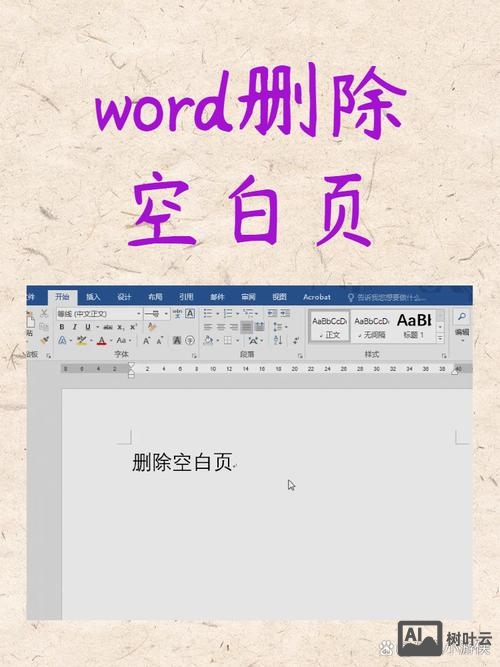Insert an Enclosed Character using the circled icon

point(190,340)
